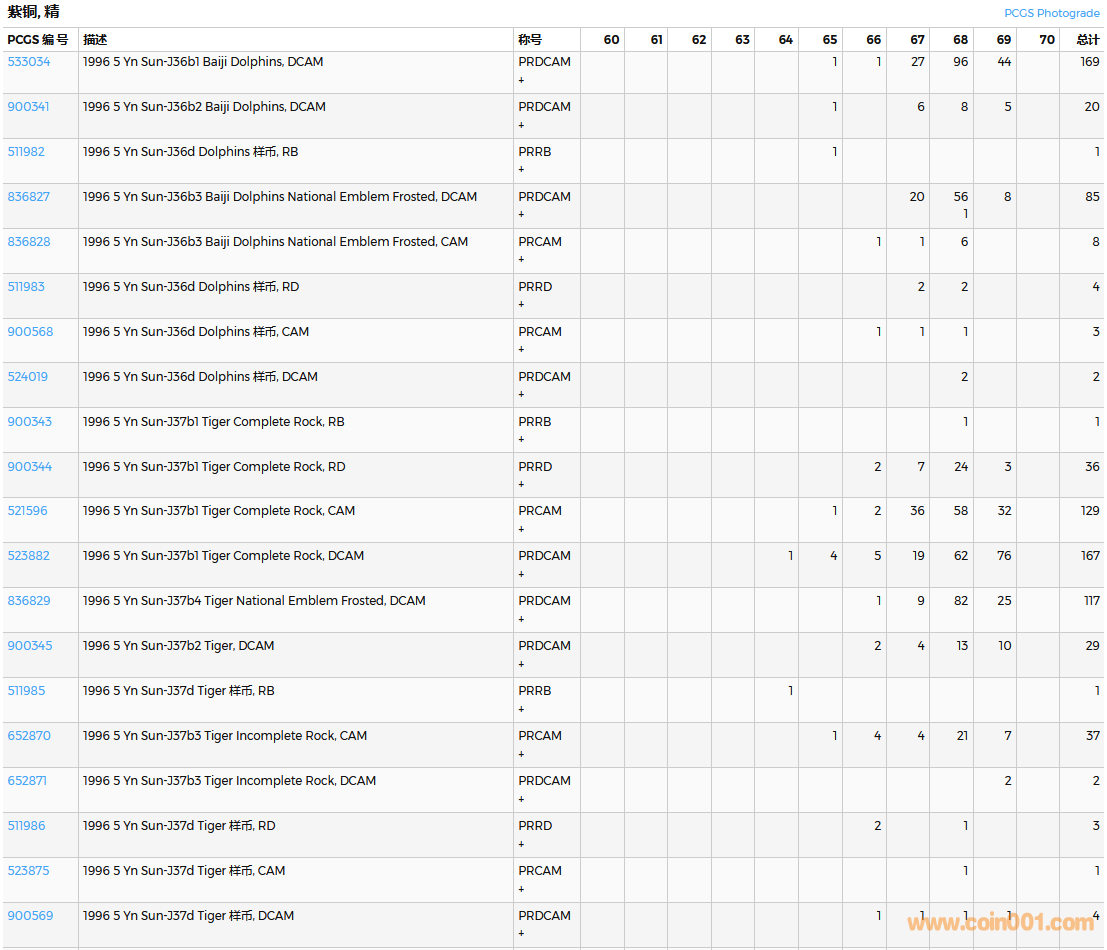This screenshot has width=1107, height=950.
Task: Open PCGS number 900341 link
Action: click(x=30, y=107)
